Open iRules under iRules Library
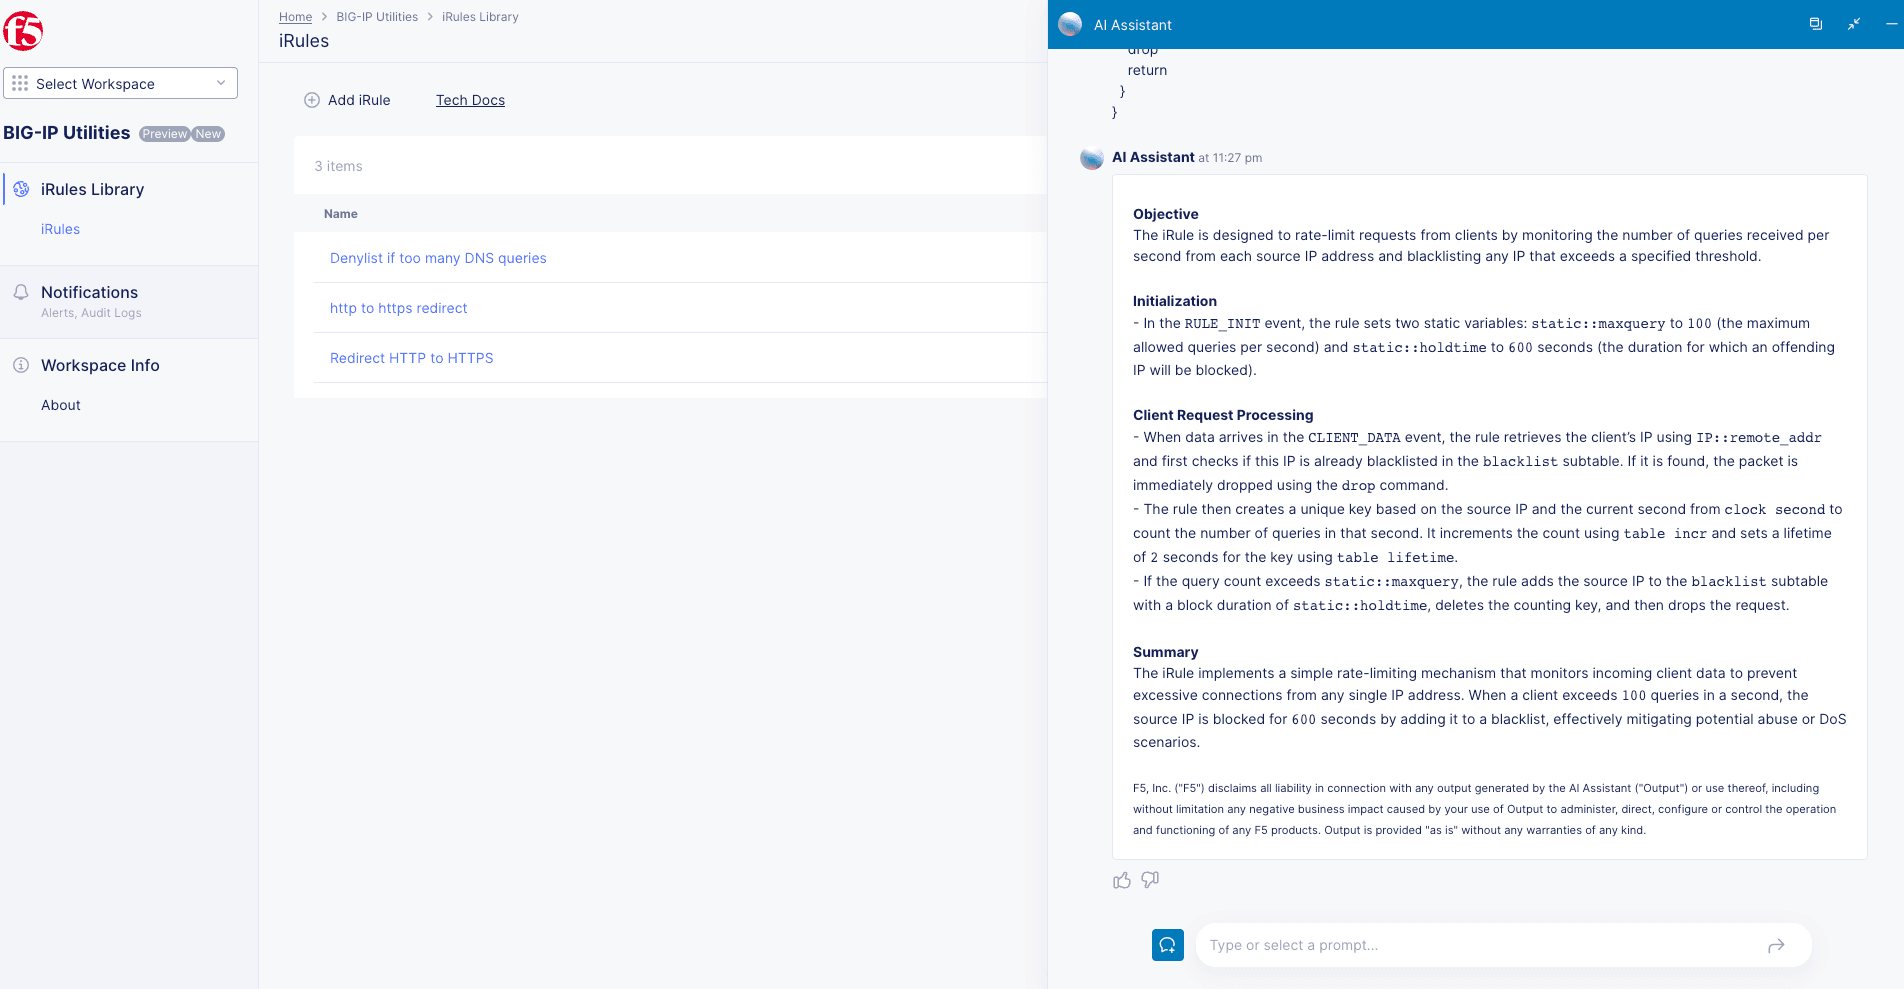The width and height of the screenshot is (1904, 989). (60, 229)
